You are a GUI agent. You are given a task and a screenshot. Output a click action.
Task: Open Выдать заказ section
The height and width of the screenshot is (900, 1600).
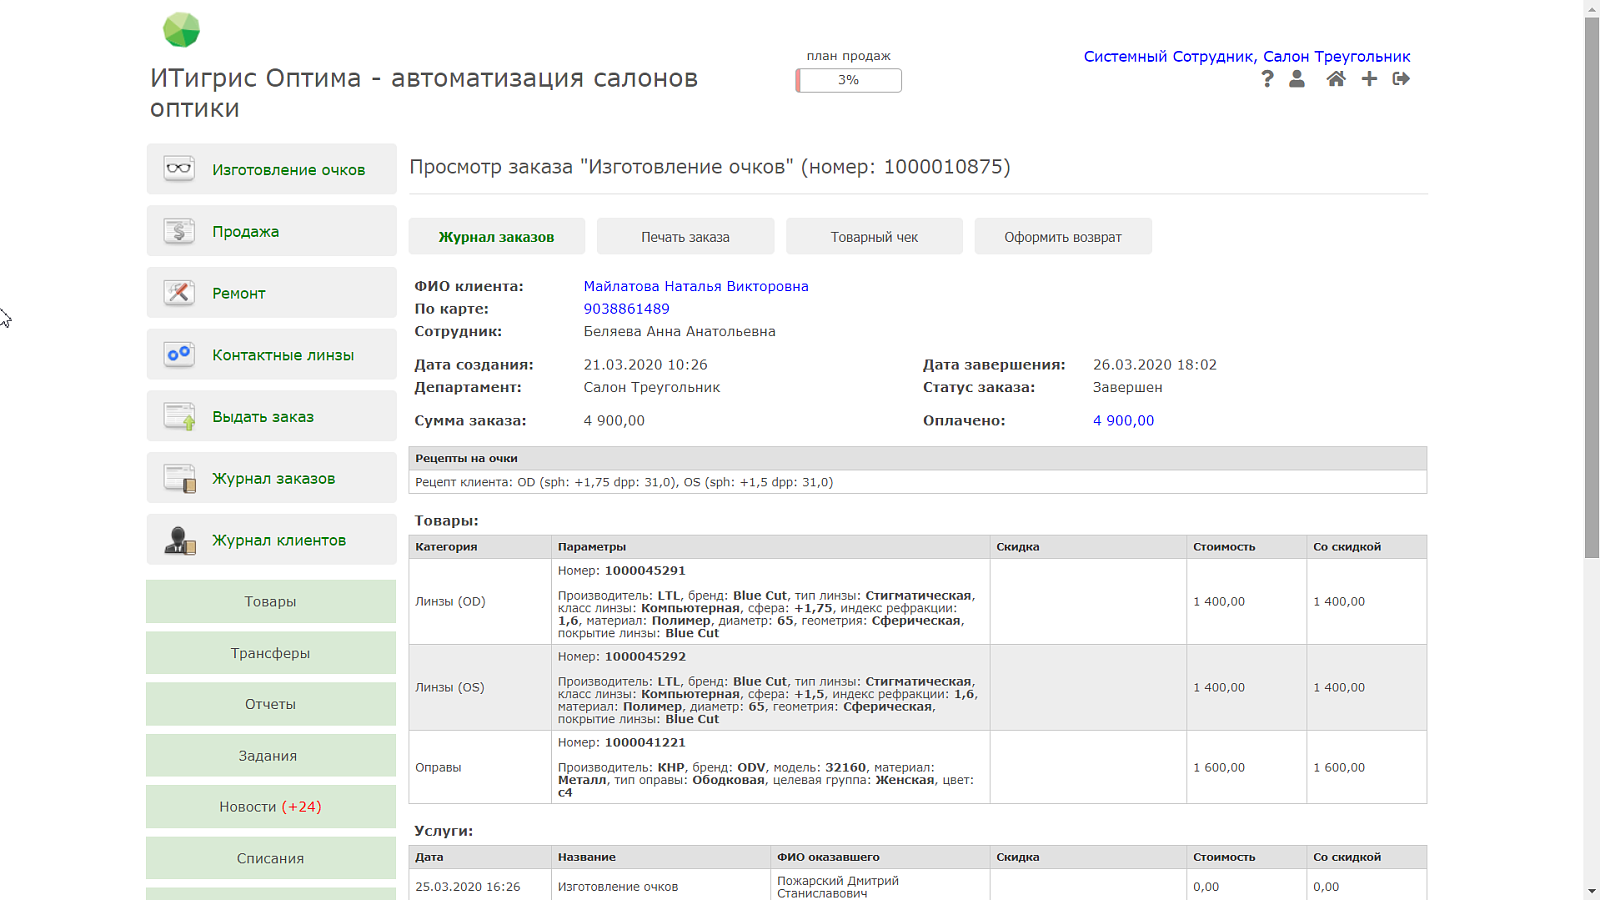click(x=272, y=416)
